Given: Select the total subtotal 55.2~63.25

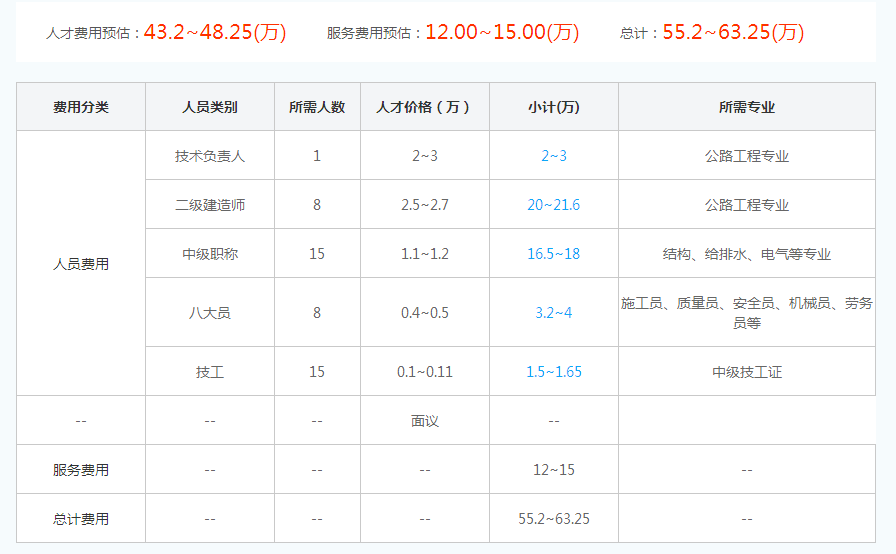Looking at the screenshot, I should [554, 519].
